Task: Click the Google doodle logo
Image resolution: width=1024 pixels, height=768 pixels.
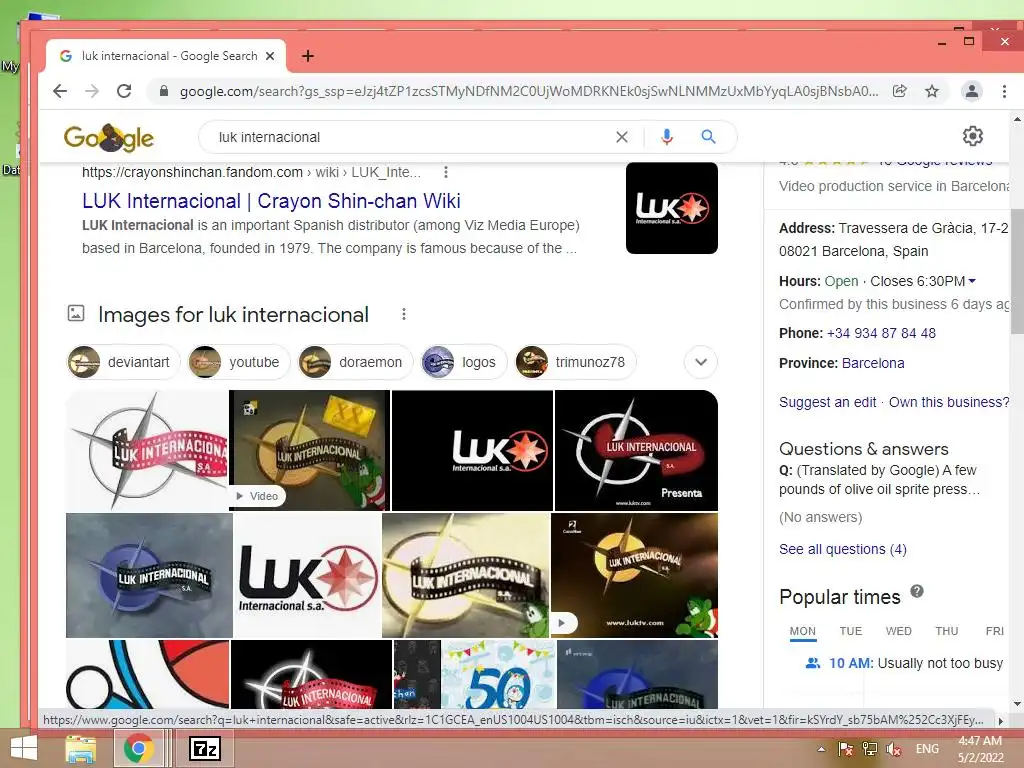Action: 108,137
